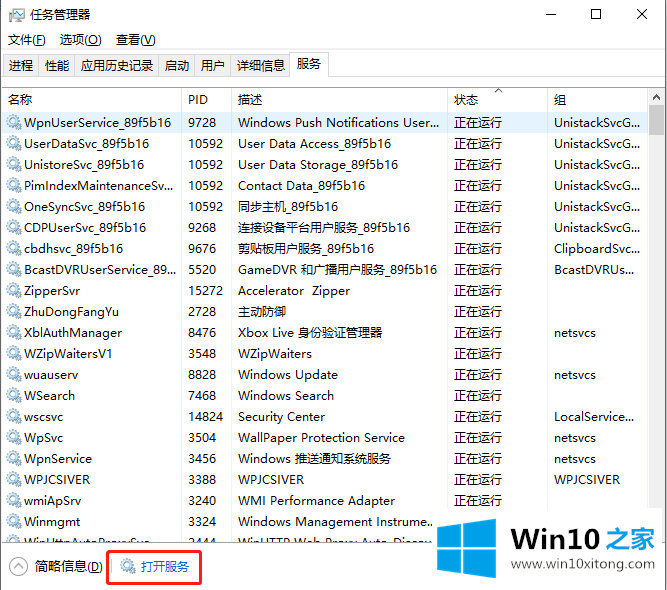Click PID 15272 in the ZipperSvr row
The height and width of the screenshot is (590, 667).
(x=205, y=291)
